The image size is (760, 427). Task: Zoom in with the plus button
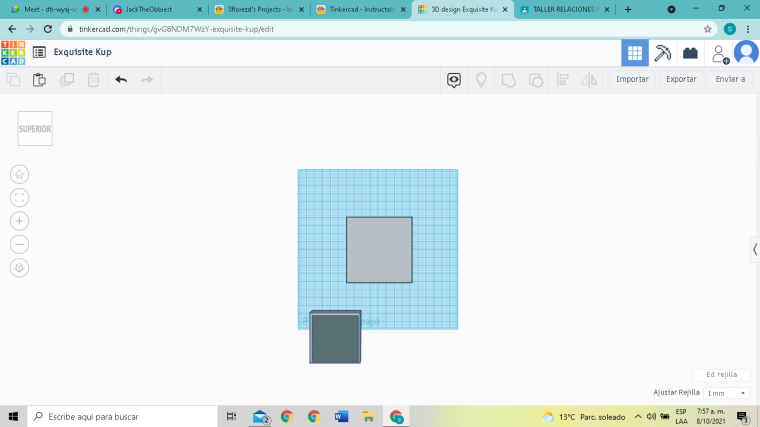coord(19,221)
